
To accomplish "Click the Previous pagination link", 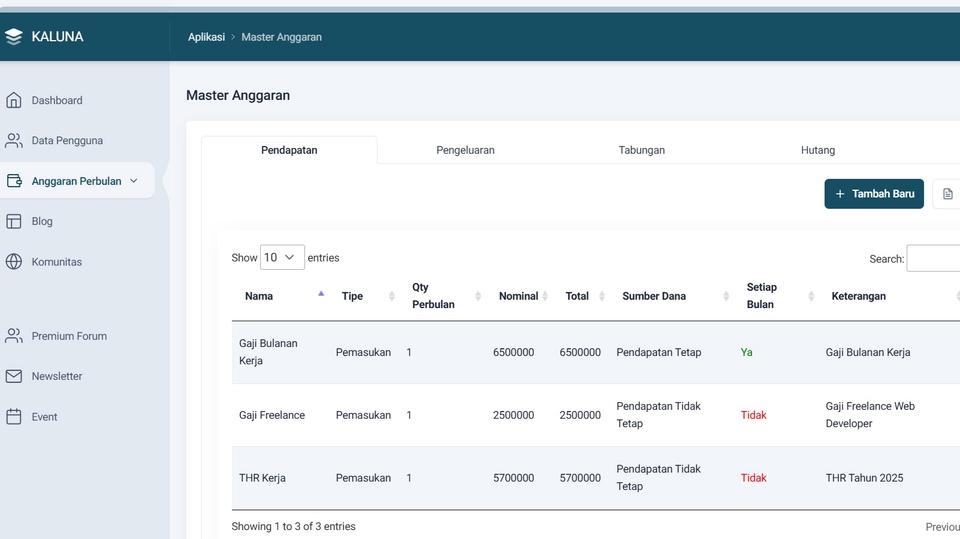I will coord(943,527).
